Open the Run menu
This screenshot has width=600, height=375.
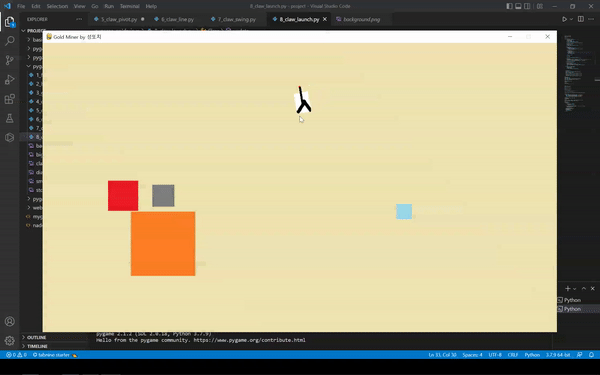(109, 6)
